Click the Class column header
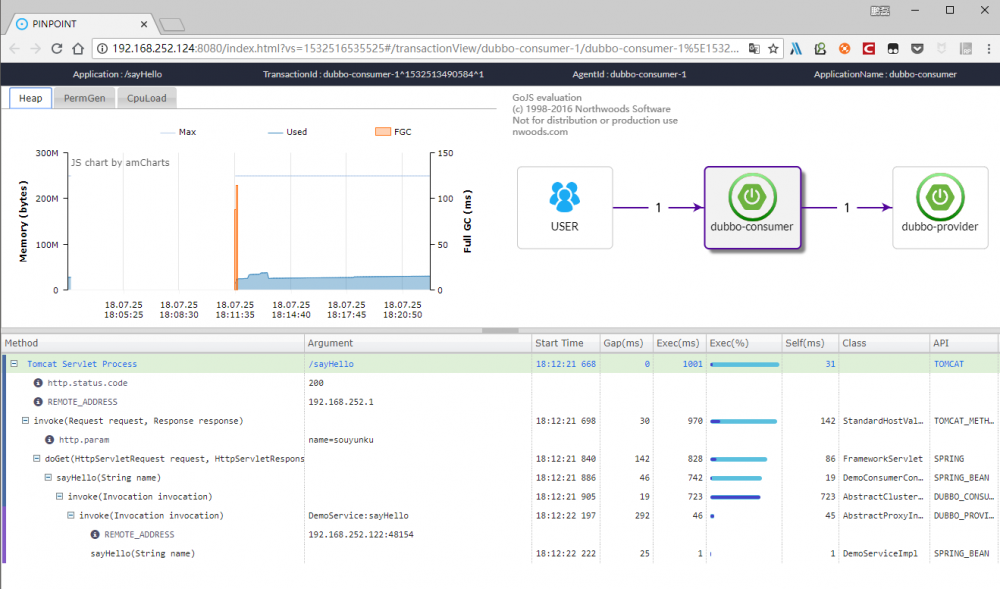This screenshot has width=1000, height=589. click(x=884, y=343)
